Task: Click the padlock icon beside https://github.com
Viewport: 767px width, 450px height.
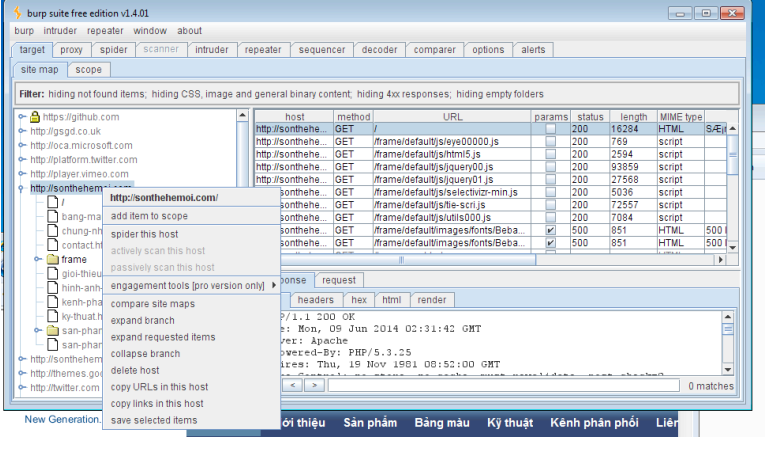Action: click(35, 117)
